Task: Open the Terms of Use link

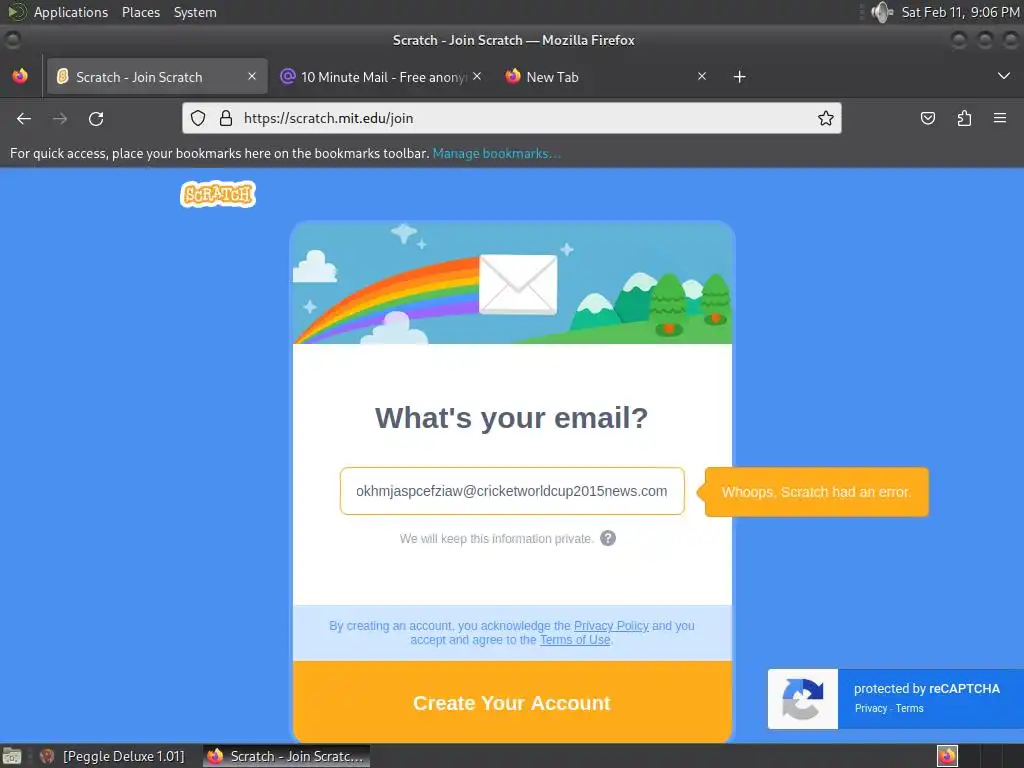Action: click(x=575, y=640)
